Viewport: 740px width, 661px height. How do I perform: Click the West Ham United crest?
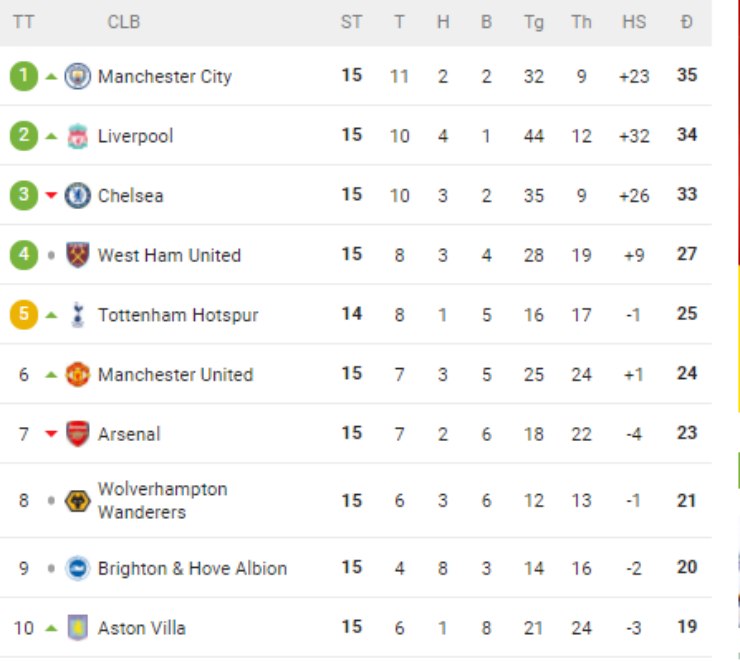click(x=77, y=255)
